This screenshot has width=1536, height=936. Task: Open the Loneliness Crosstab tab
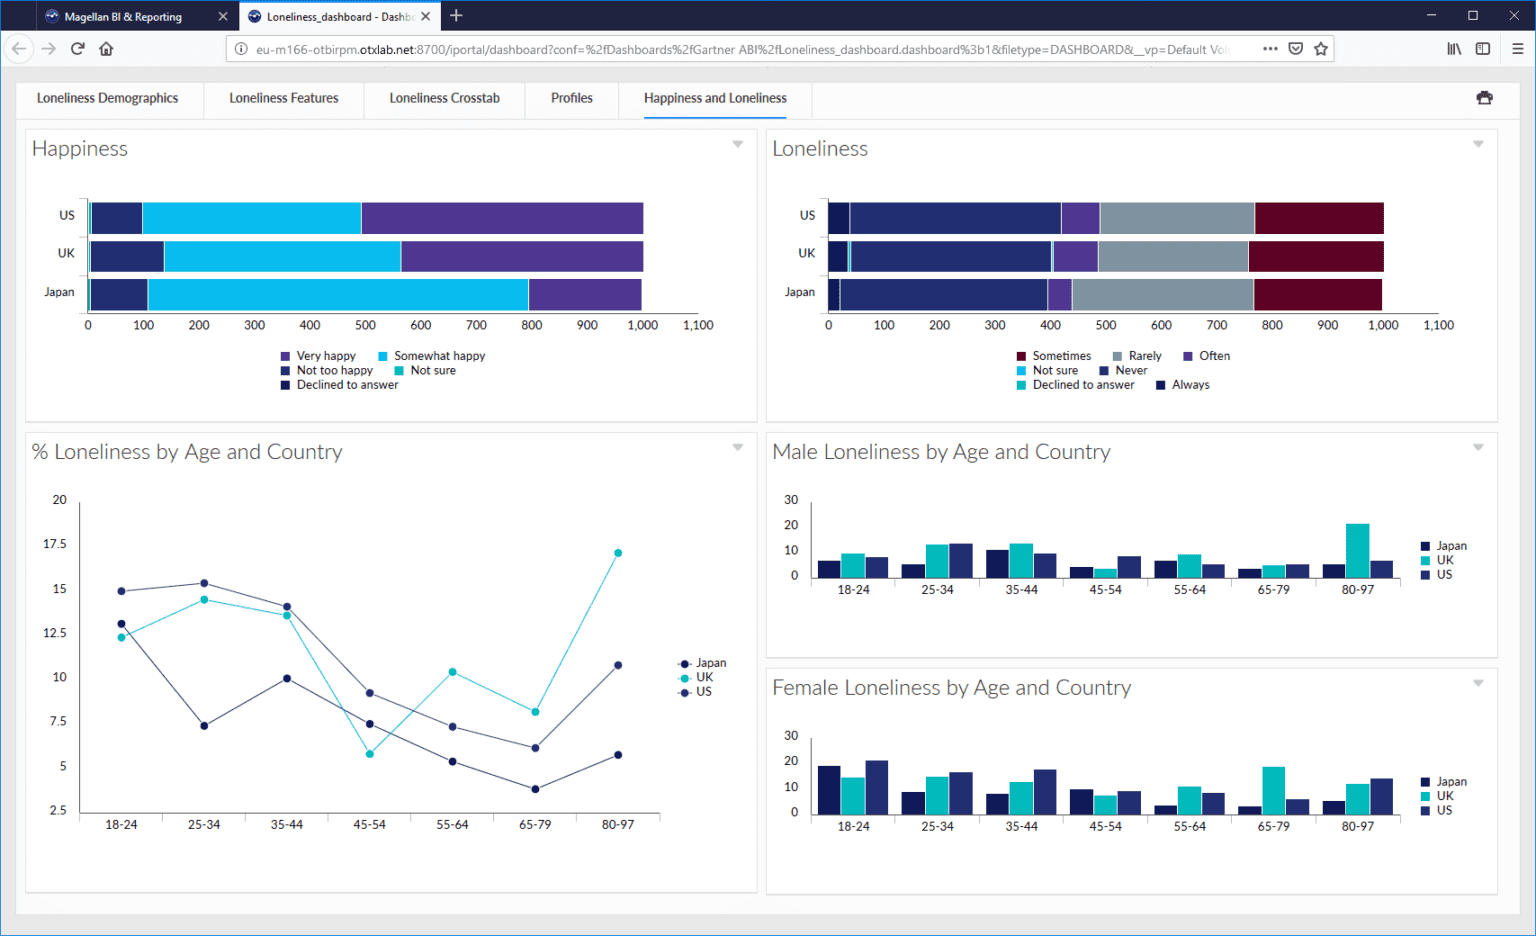click(444, 98)
